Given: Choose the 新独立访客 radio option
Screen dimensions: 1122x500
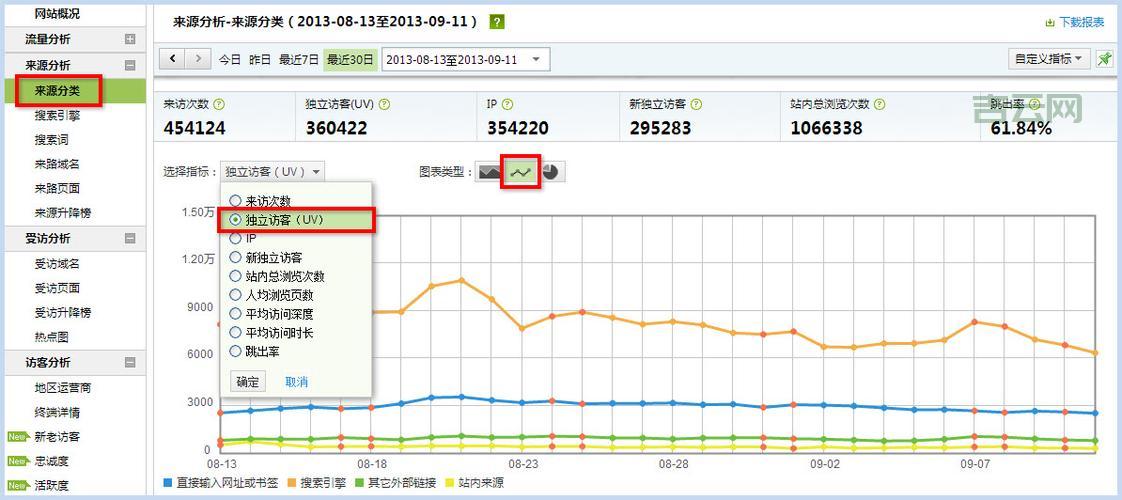Looking at the screenshot, I should click(236, 257).
